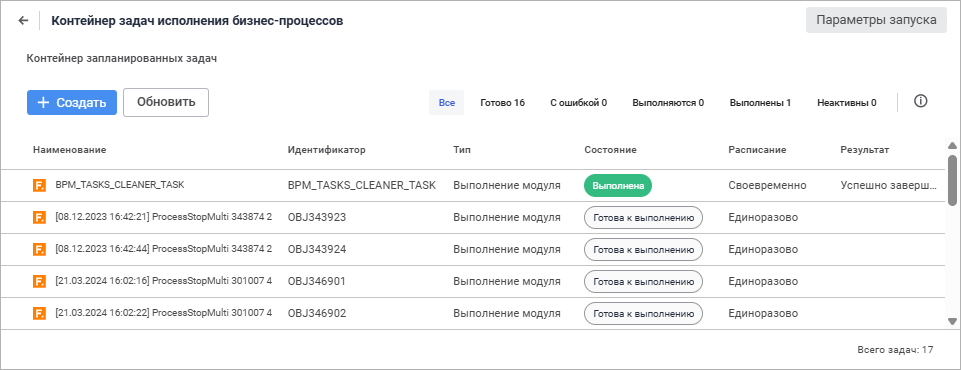Select the С ошибкой 0 filter tab
This screenshot has height=370, width=961.
[579, 102]
